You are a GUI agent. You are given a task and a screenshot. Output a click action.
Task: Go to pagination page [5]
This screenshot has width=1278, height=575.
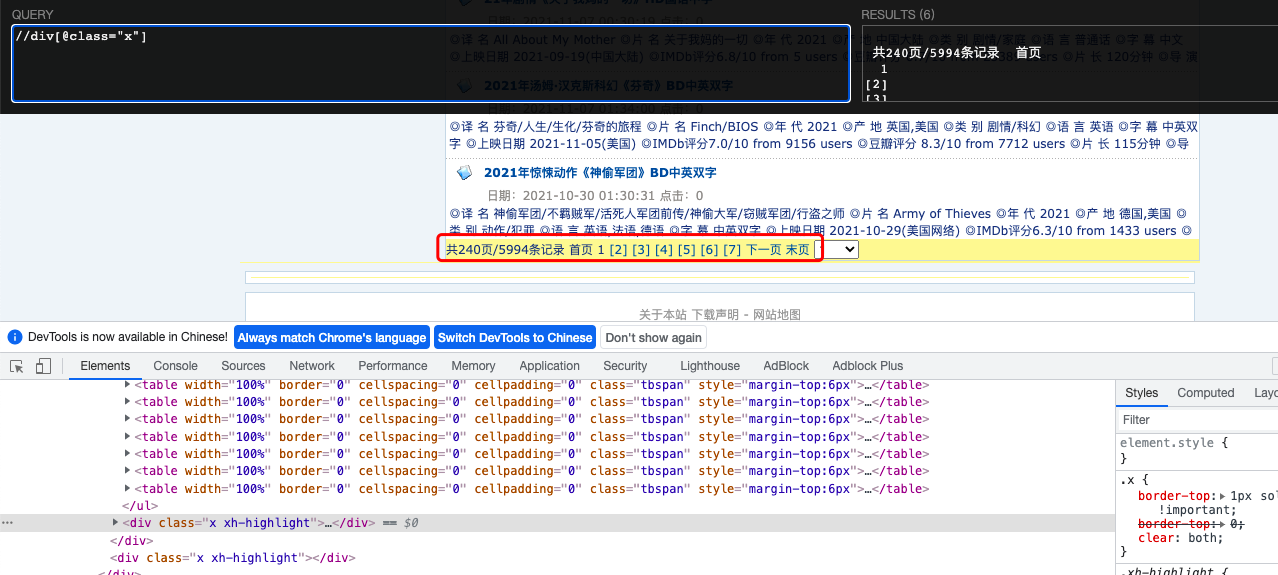pyautogui.click(x=686, y=250)
